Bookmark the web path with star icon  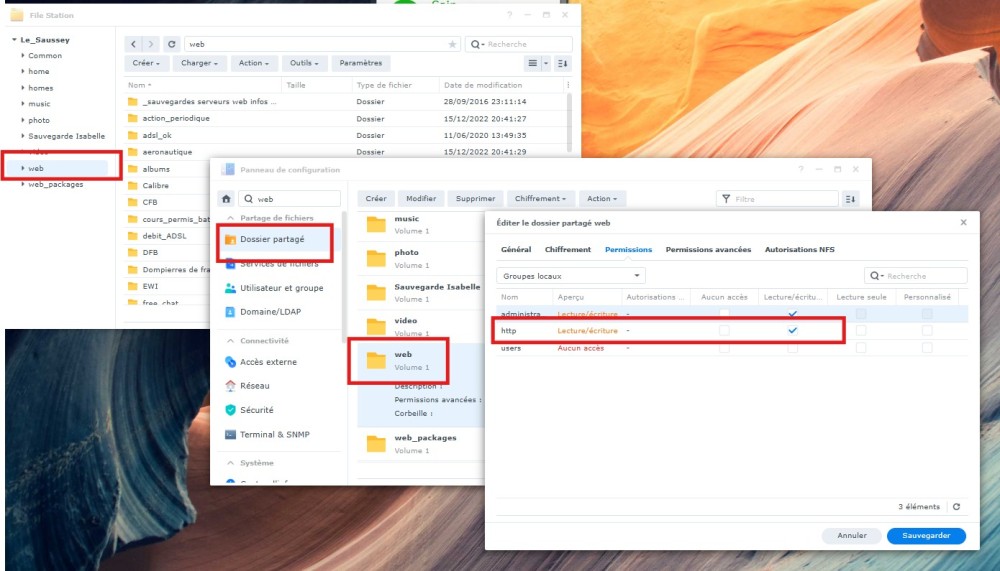(452, 44)
